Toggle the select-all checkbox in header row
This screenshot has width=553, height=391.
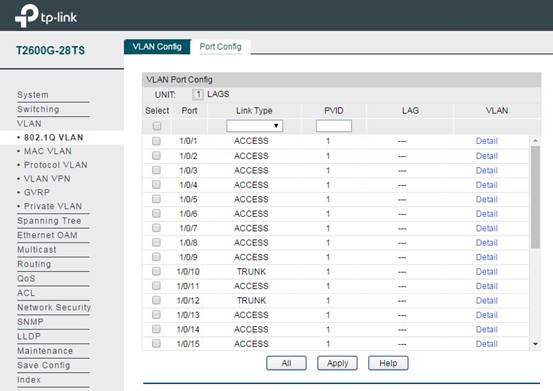157,126
